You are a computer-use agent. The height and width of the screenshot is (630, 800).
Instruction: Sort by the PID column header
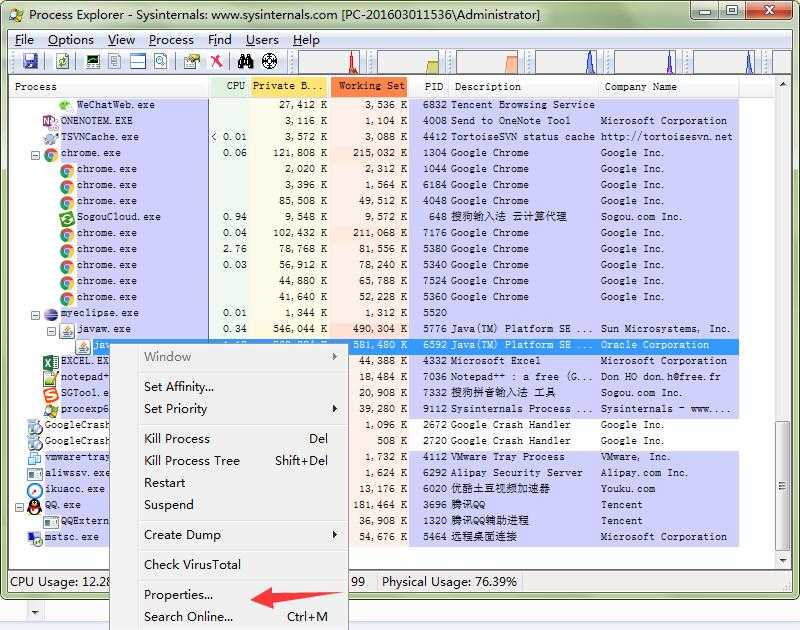432,87
